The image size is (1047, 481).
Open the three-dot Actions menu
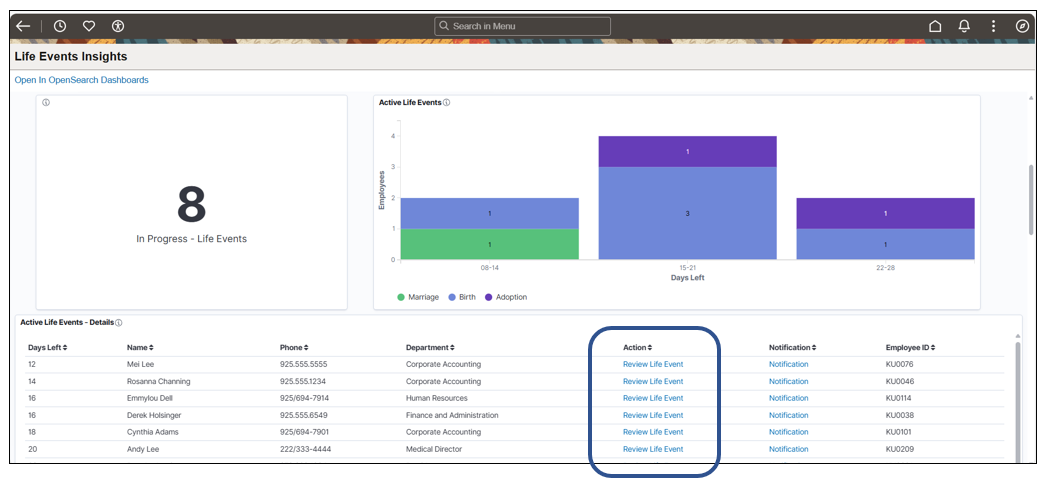994,26
